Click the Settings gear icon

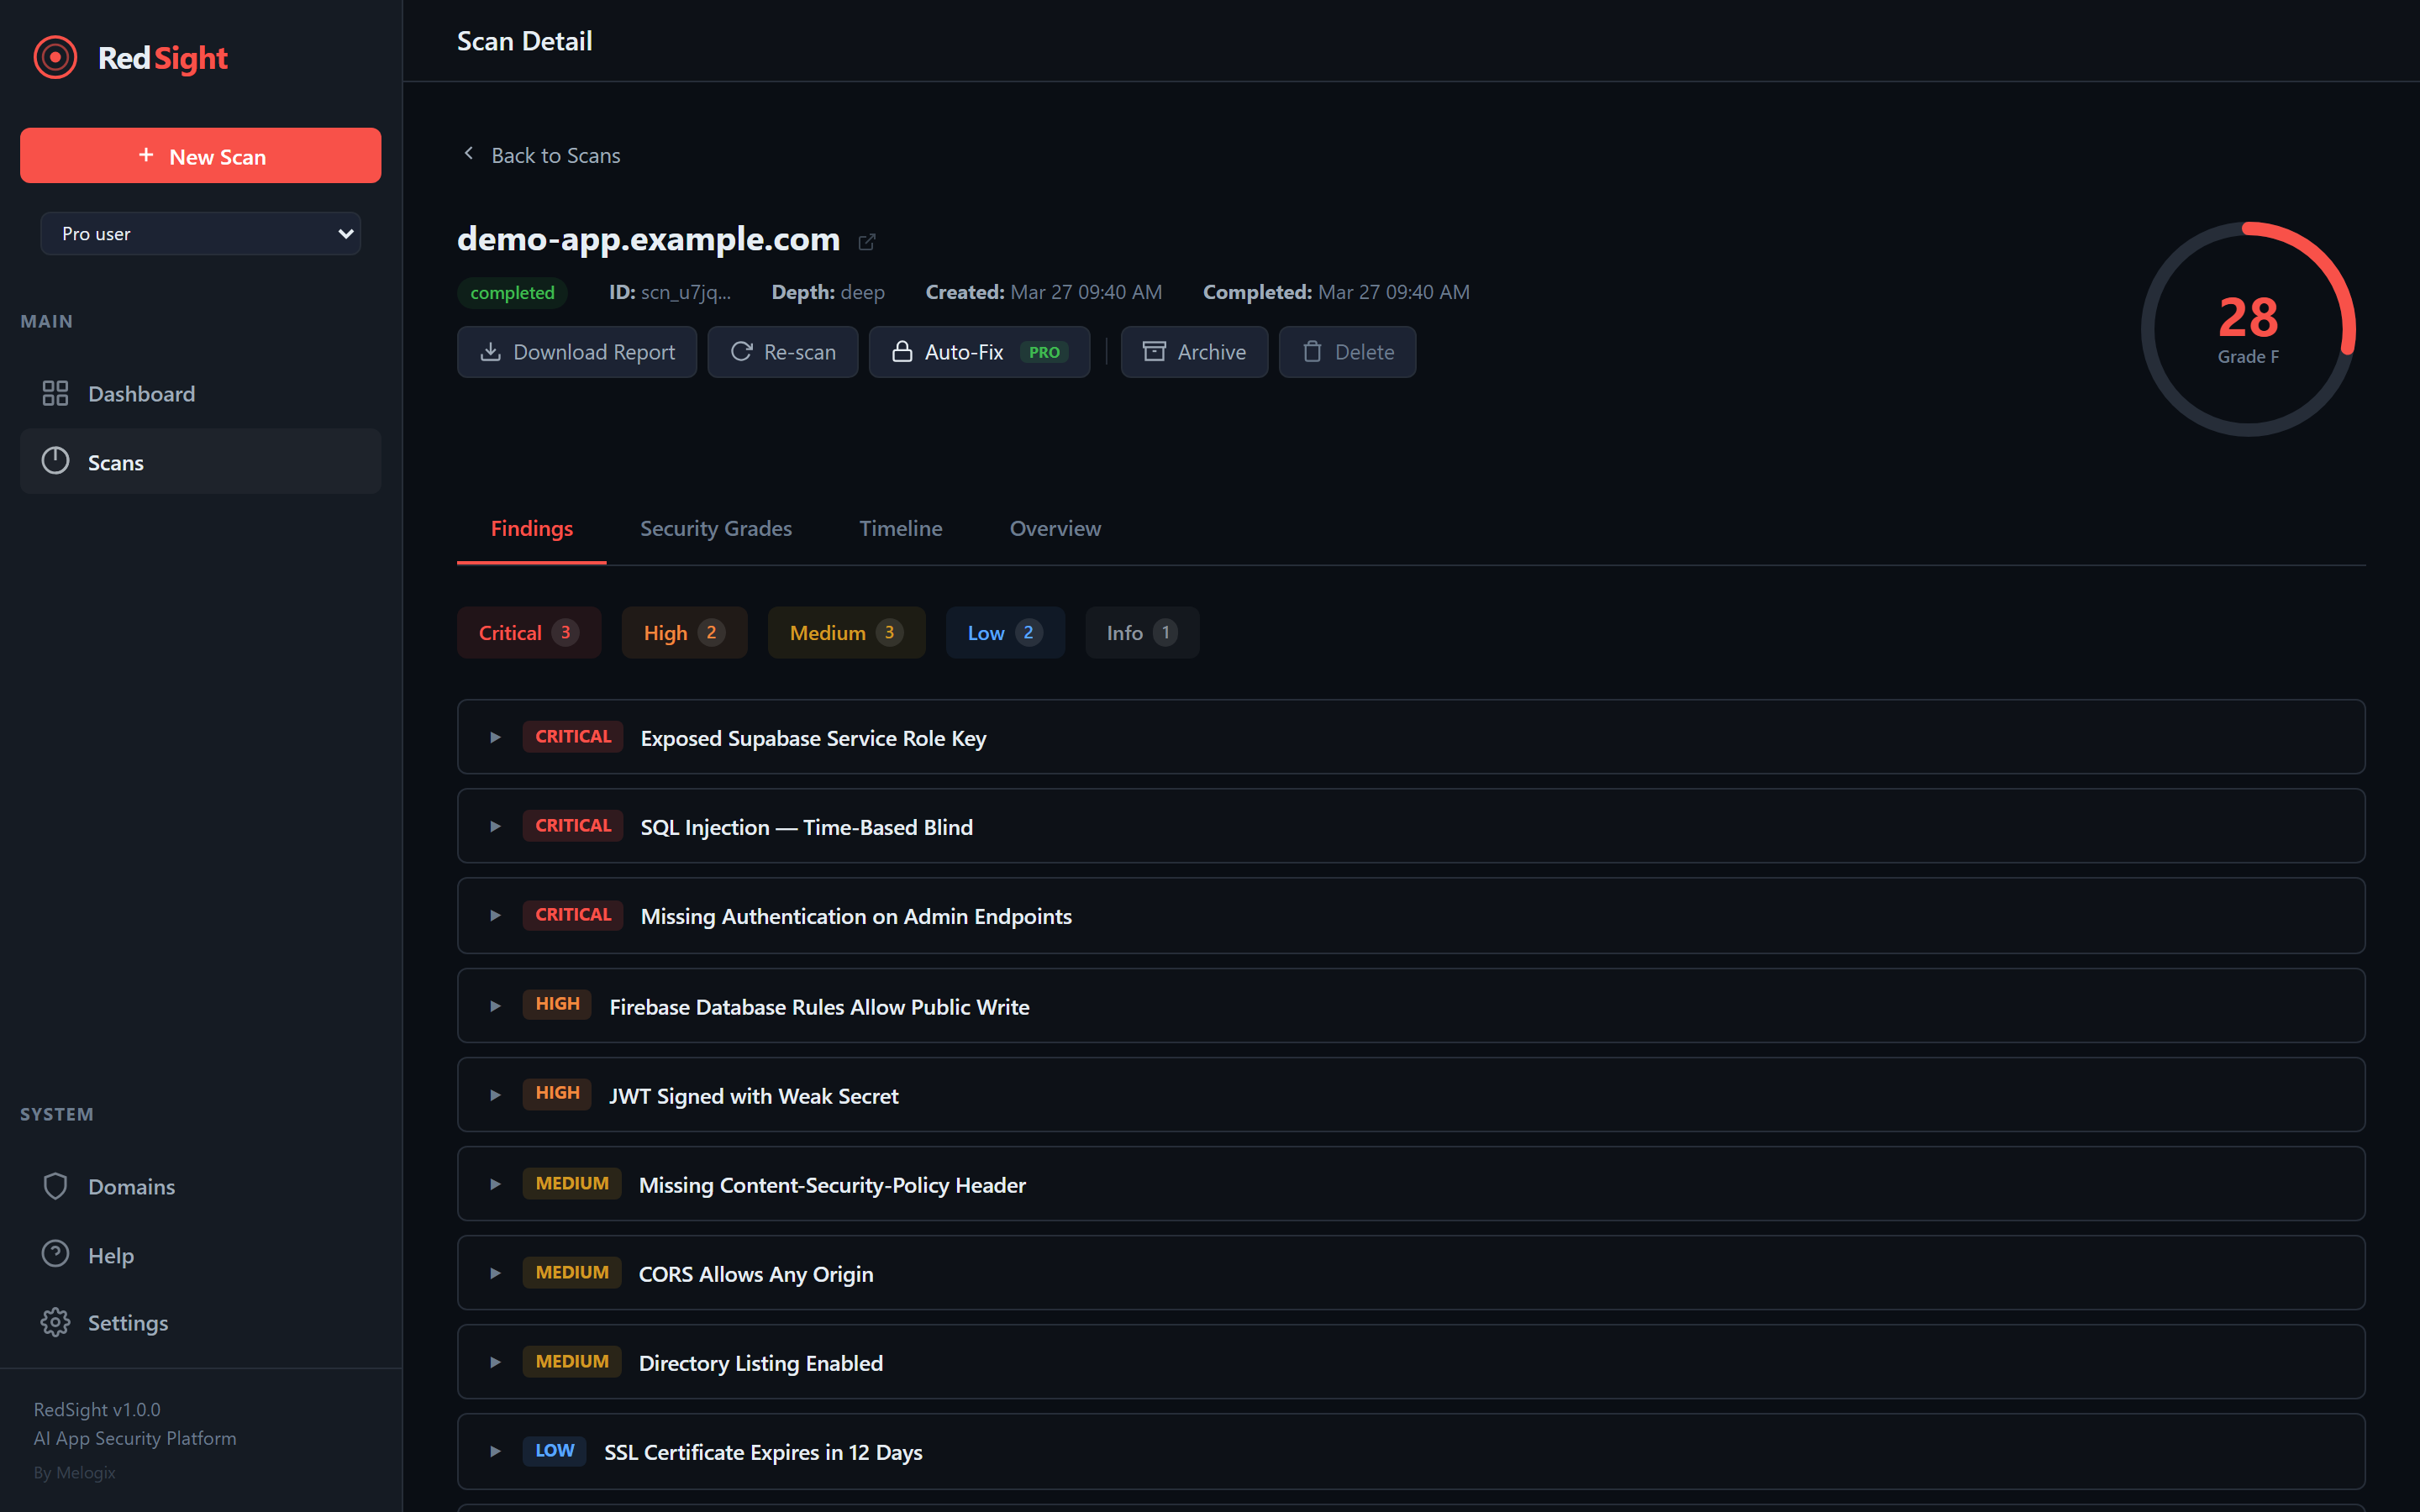click(55, 1322)
